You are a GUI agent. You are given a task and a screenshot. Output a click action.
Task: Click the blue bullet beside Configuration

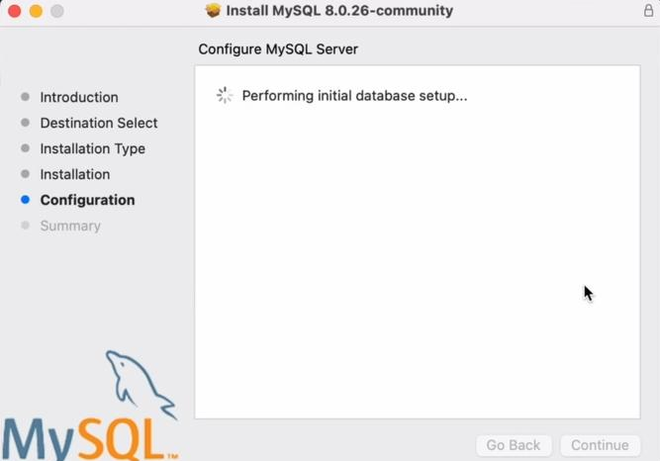[x=25, y=200]
